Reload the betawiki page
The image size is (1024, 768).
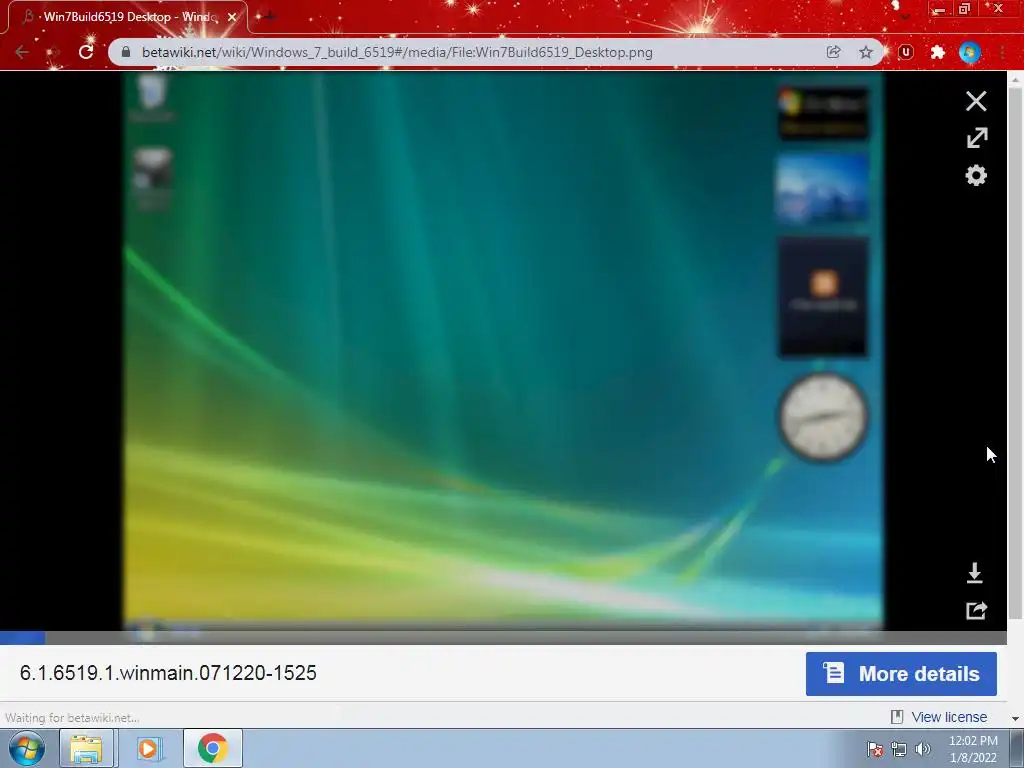pos(86,52)
